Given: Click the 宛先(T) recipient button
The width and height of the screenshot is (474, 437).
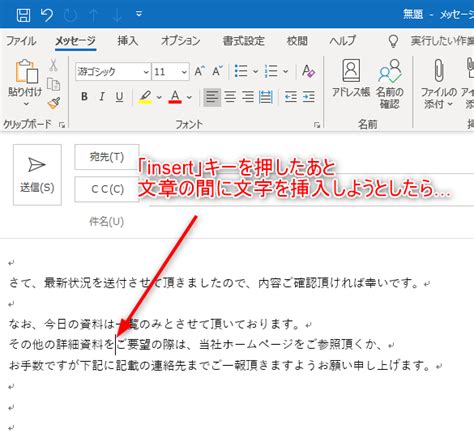Looking at the screenshot, I should coord(107,157).
